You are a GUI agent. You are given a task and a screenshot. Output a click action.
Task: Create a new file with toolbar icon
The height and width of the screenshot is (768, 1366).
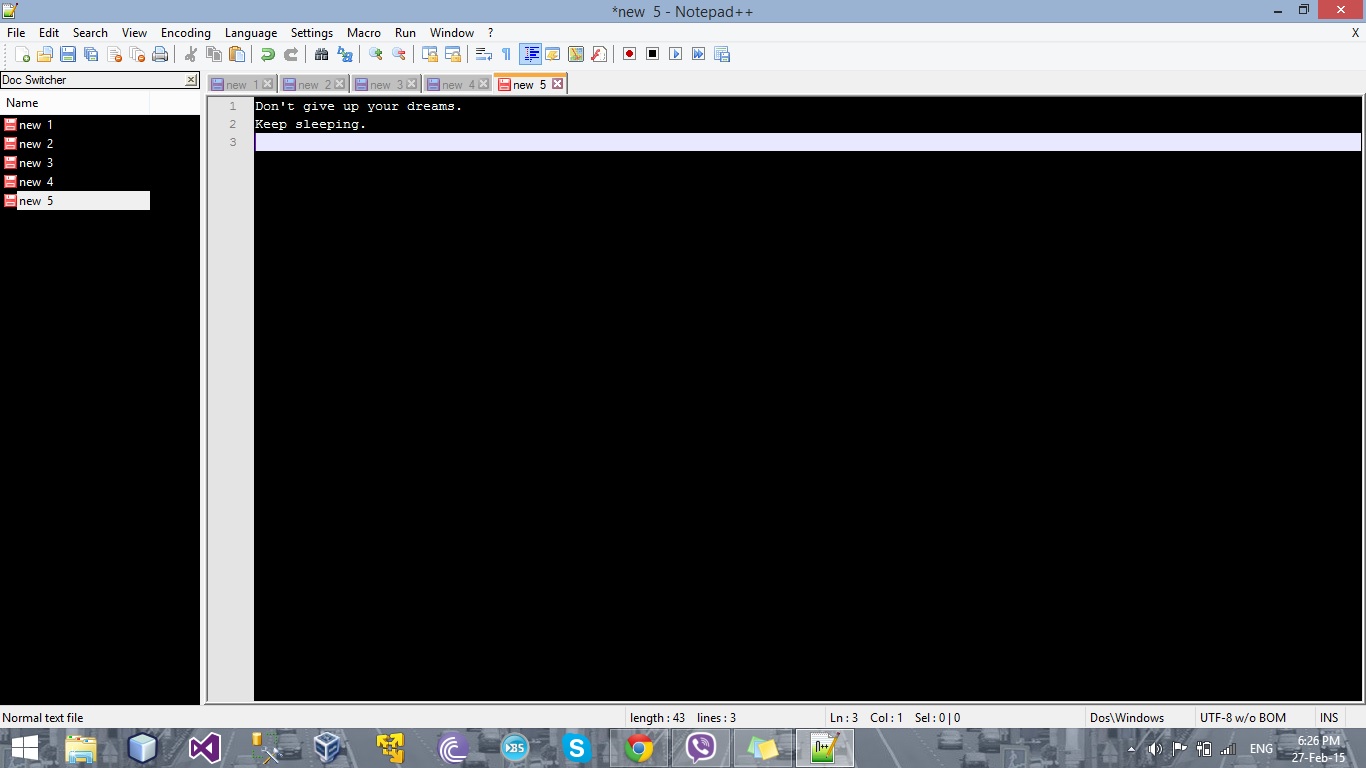click(x=21, y=54)
